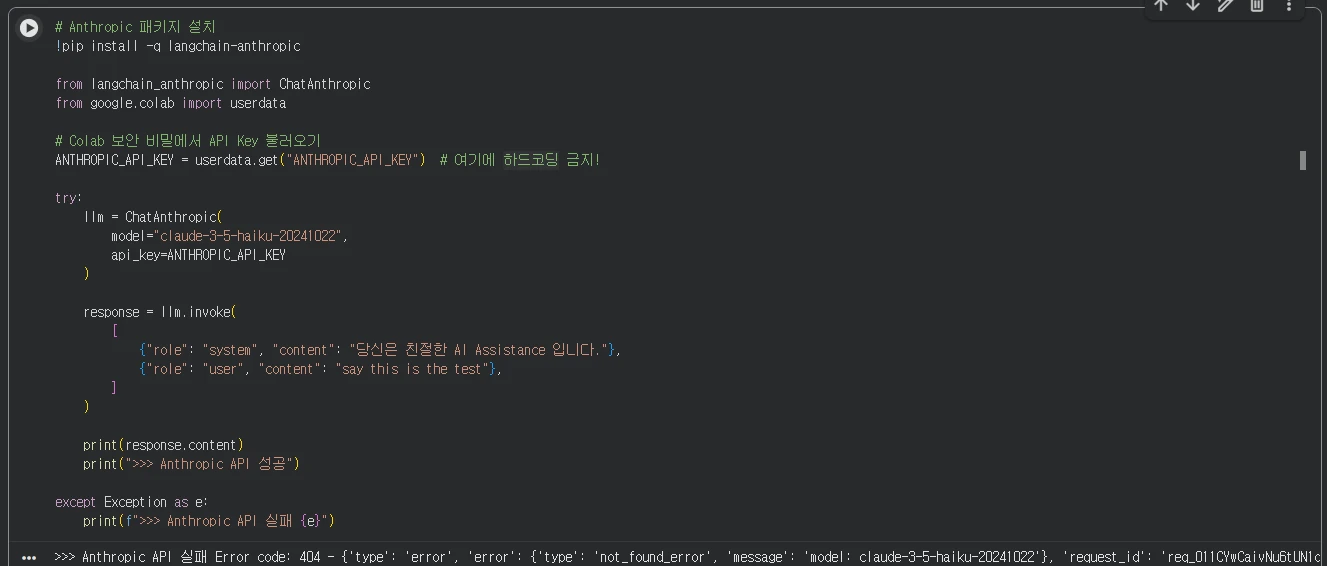Move the cell up
The image size is (1327, 566).
(1161, 6)
